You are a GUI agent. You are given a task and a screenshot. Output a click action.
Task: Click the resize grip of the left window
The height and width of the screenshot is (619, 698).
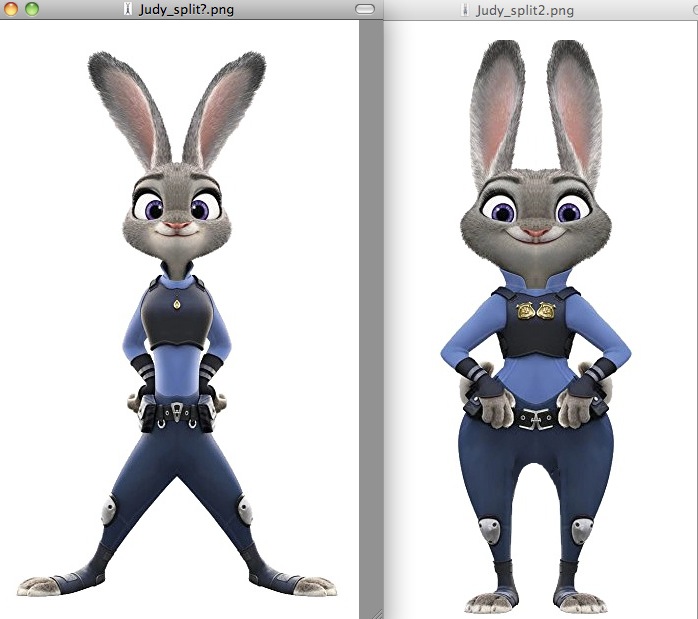tap(377, 612)
